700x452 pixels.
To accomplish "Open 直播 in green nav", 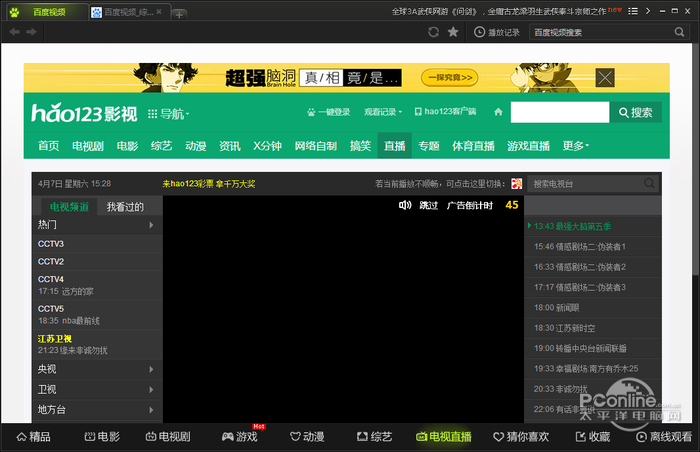I will tap(395, 146).
